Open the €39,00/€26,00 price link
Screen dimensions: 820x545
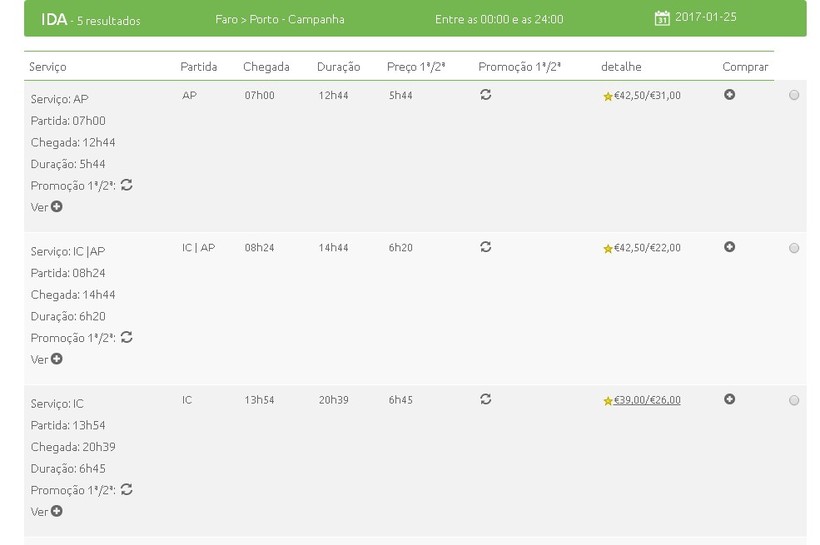(647, 400)
